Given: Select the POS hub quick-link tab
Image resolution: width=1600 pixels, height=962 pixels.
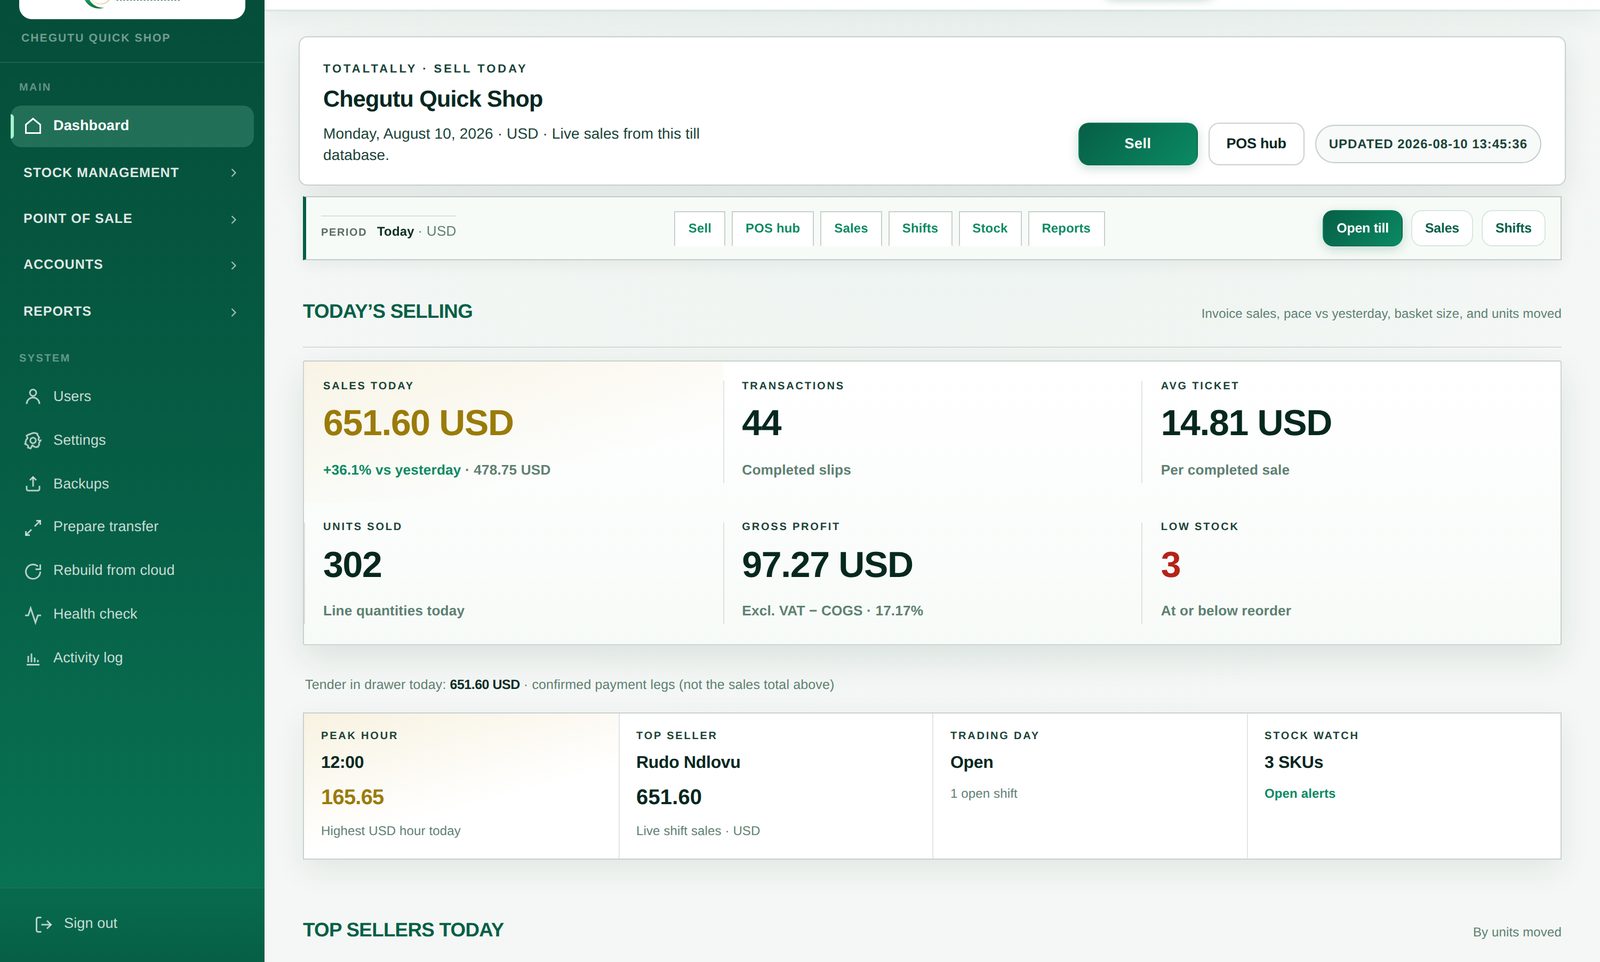Looking at the screenshot, I should point(773,228).
